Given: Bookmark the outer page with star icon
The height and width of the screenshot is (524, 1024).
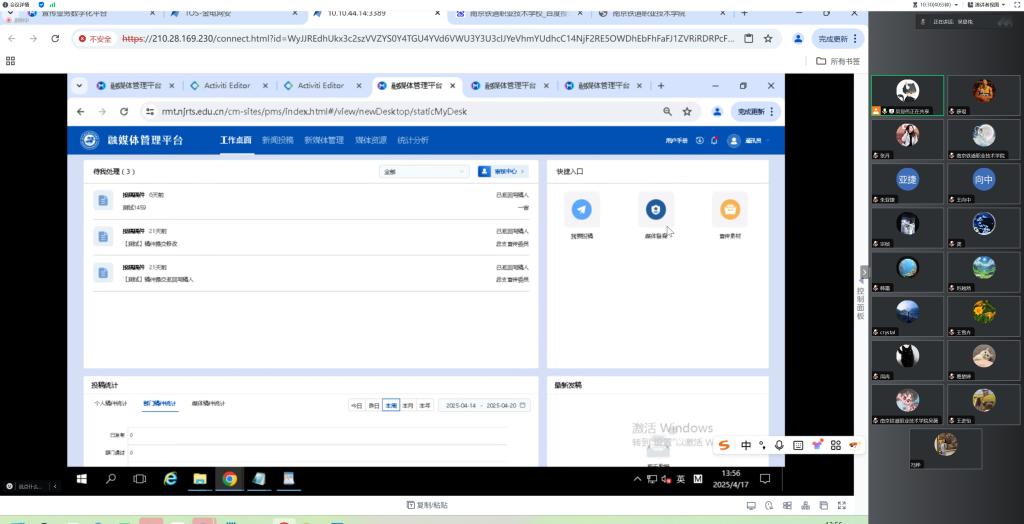Looking at the screenshot, I should (x=769, y=39).
